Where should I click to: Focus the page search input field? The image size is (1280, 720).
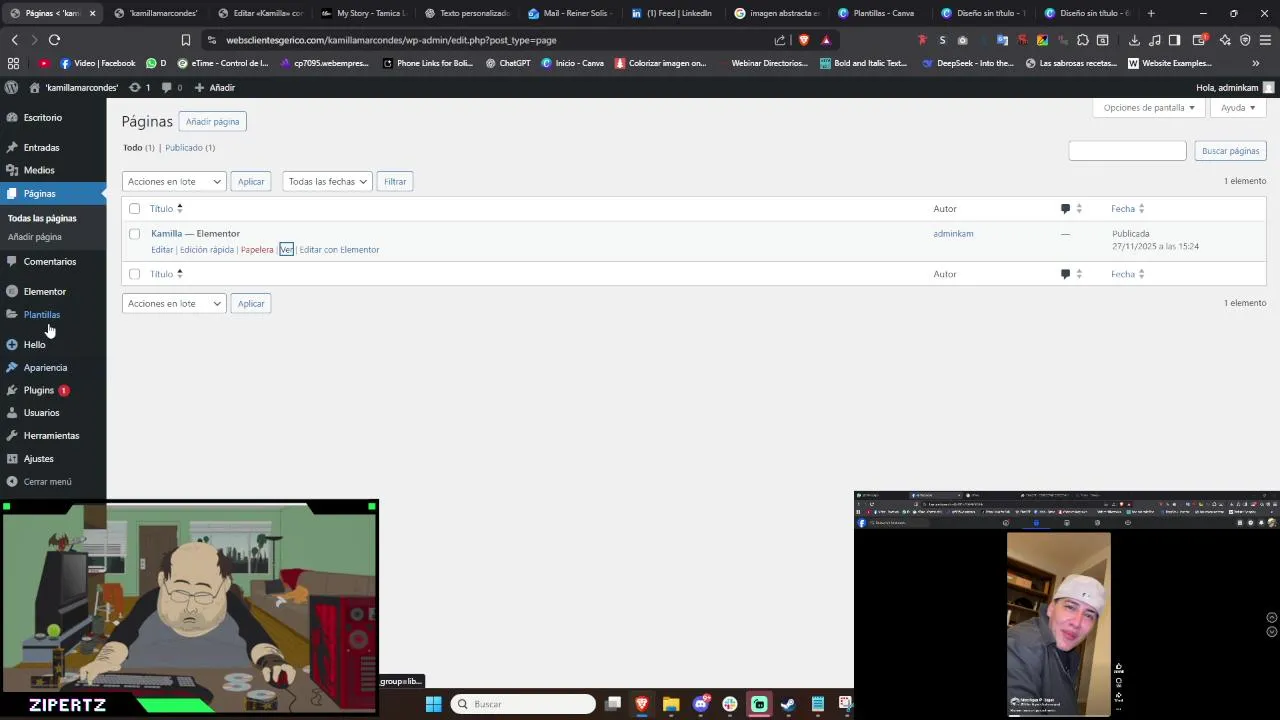1127,150
